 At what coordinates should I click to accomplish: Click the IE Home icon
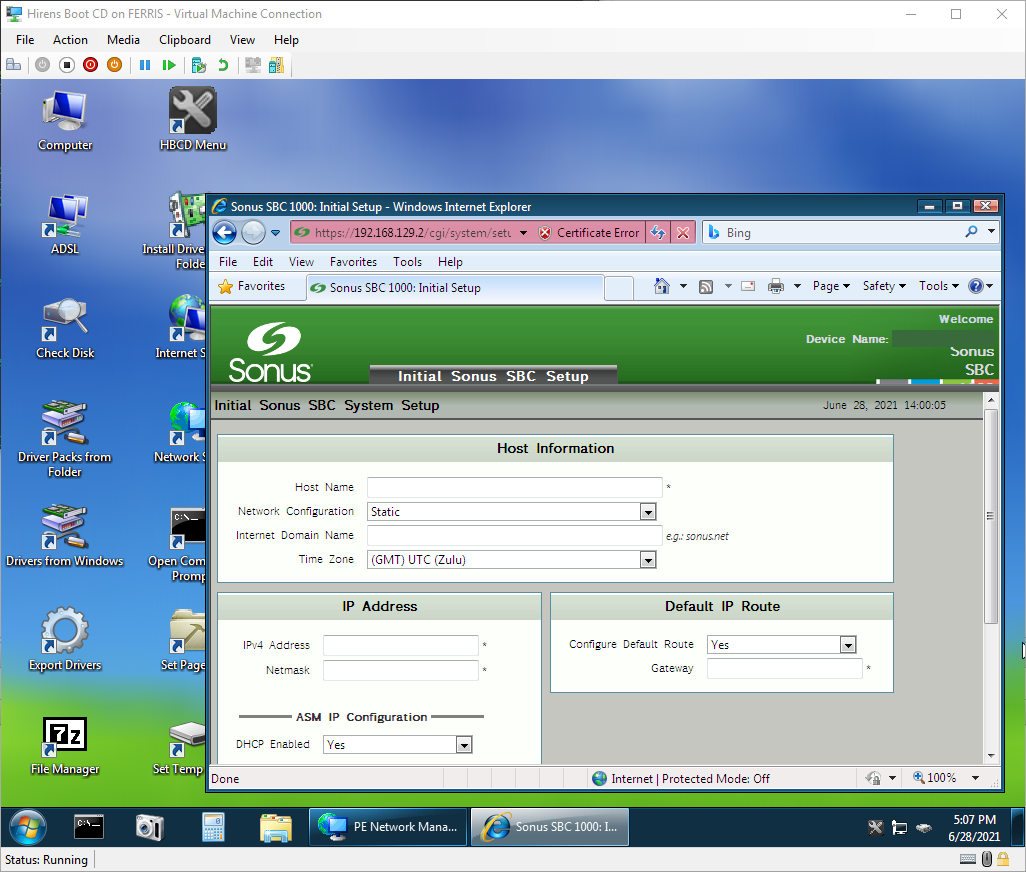662,286
